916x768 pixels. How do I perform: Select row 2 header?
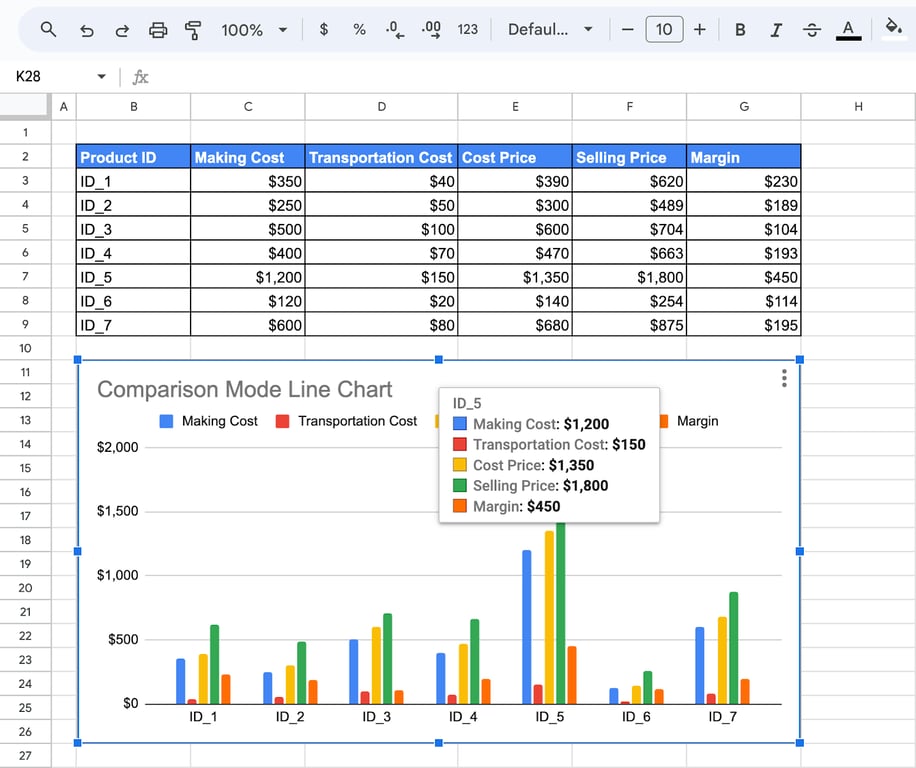(x=25, y=157)
